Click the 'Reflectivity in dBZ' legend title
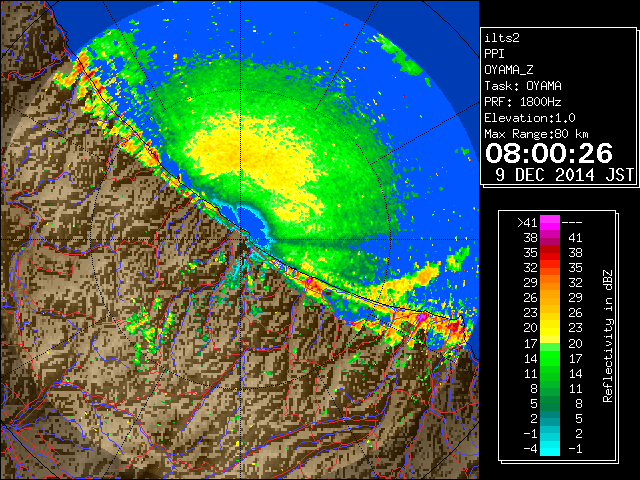Screen dimensions: 640x480 point(608,336)
